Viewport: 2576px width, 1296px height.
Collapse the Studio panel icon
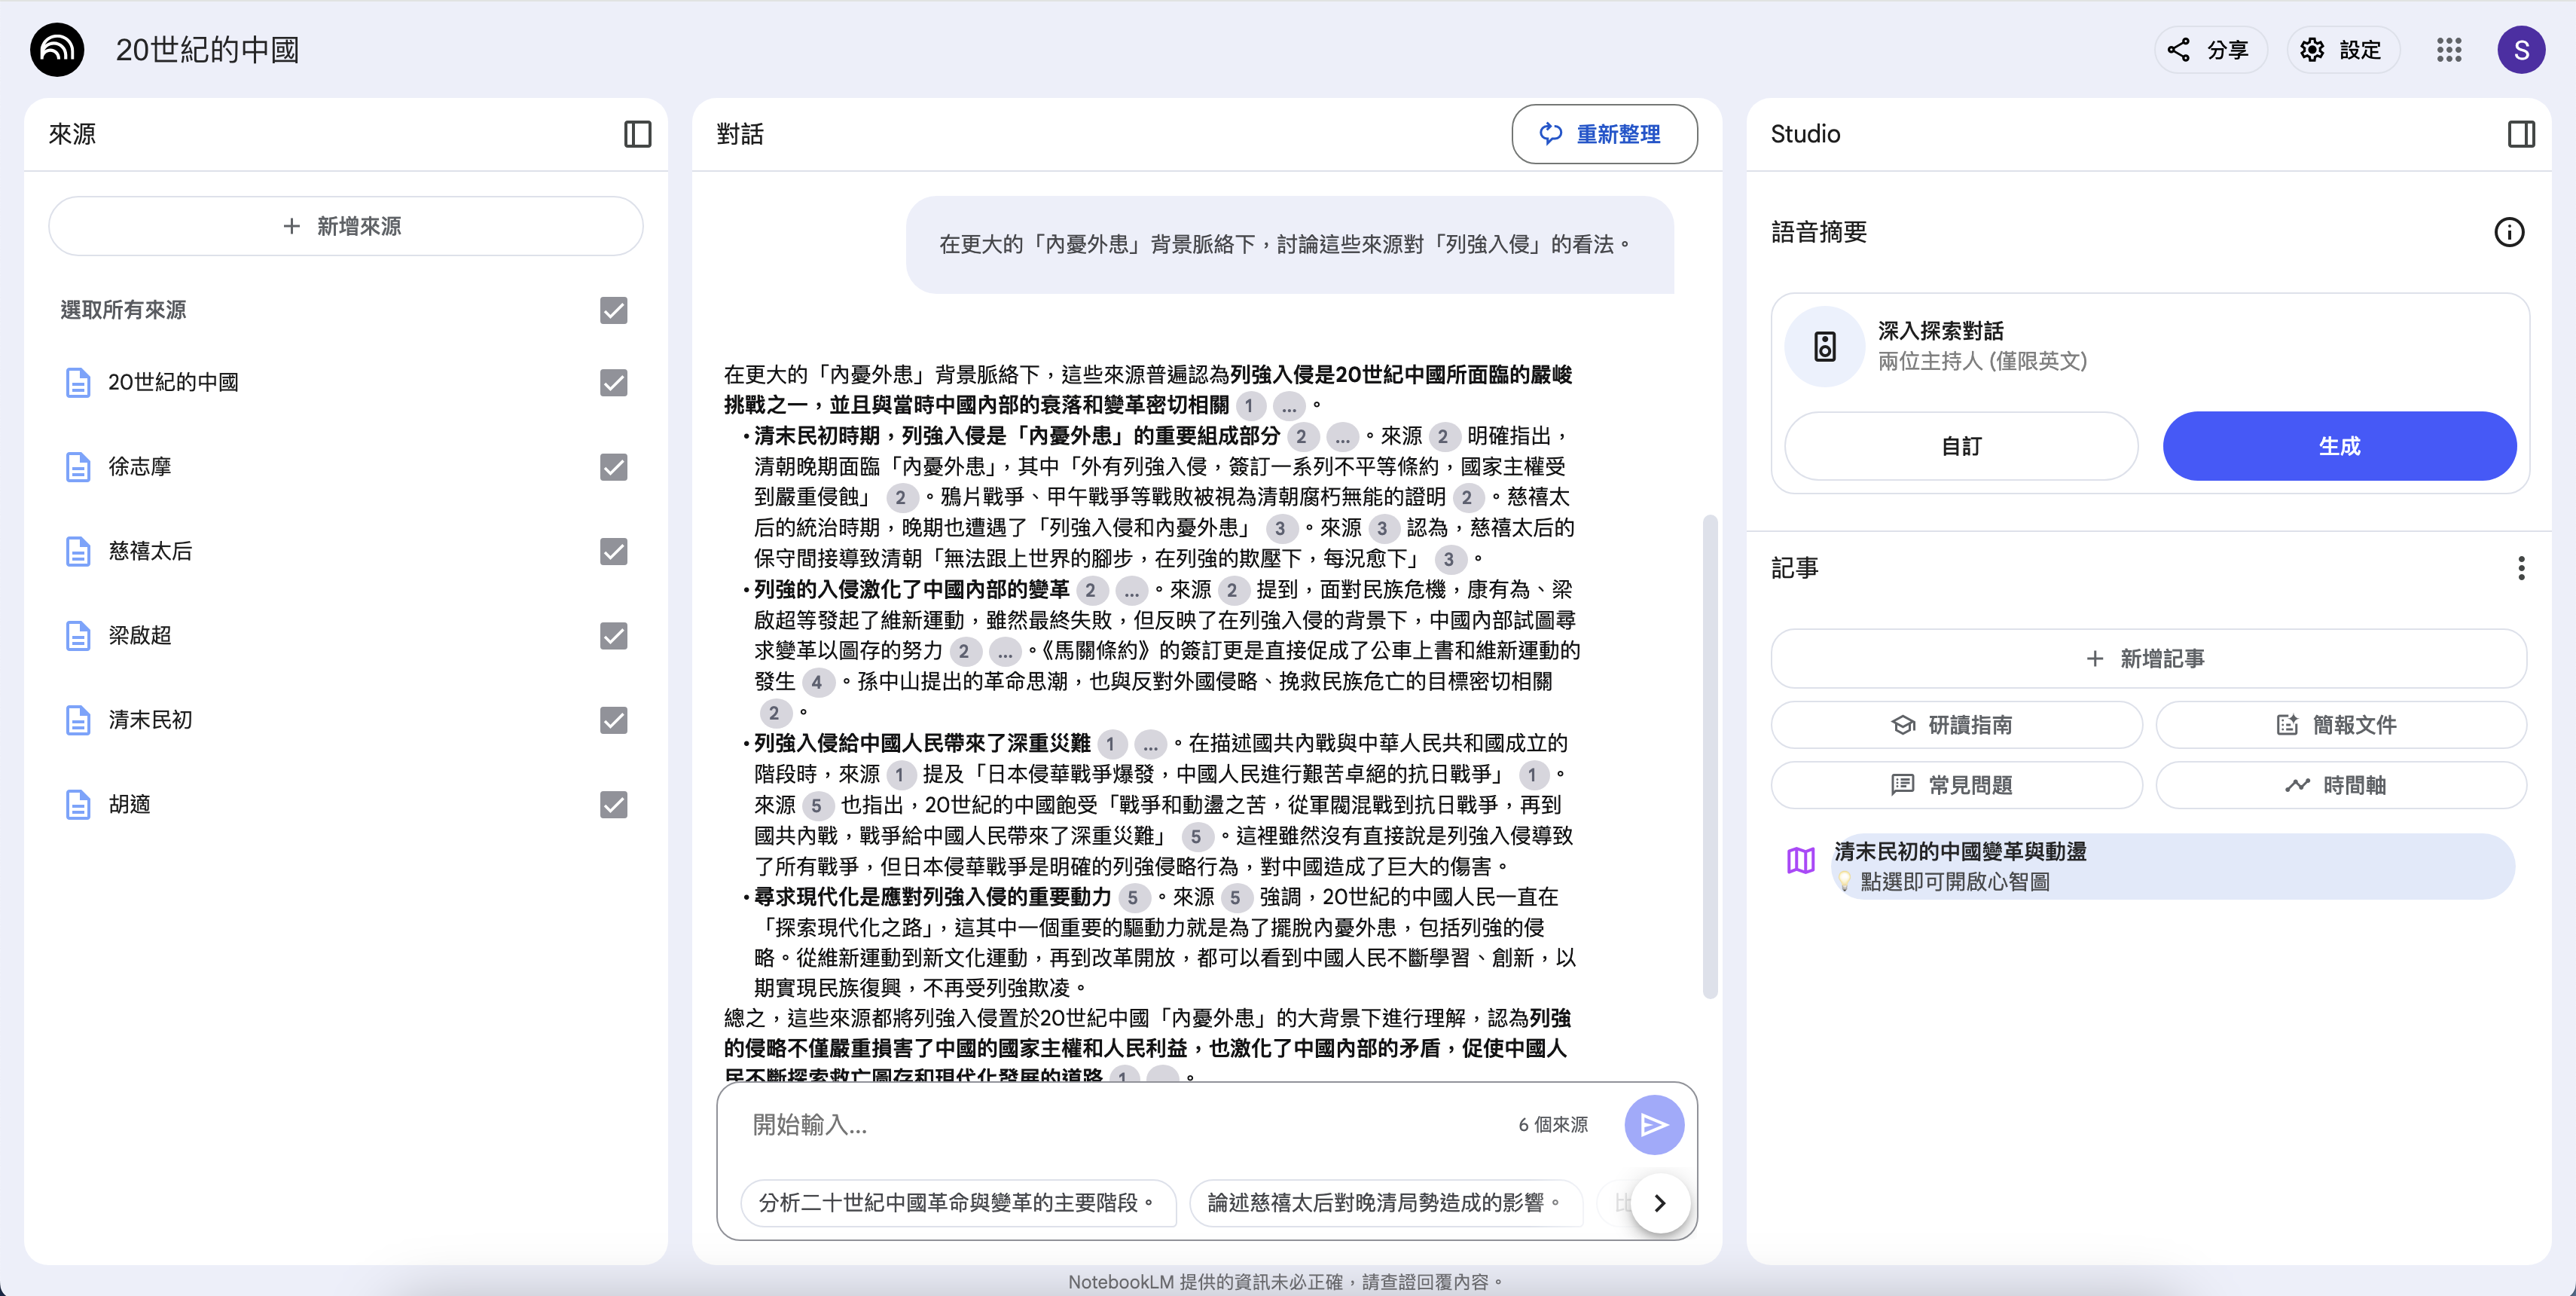point(2521,134)
